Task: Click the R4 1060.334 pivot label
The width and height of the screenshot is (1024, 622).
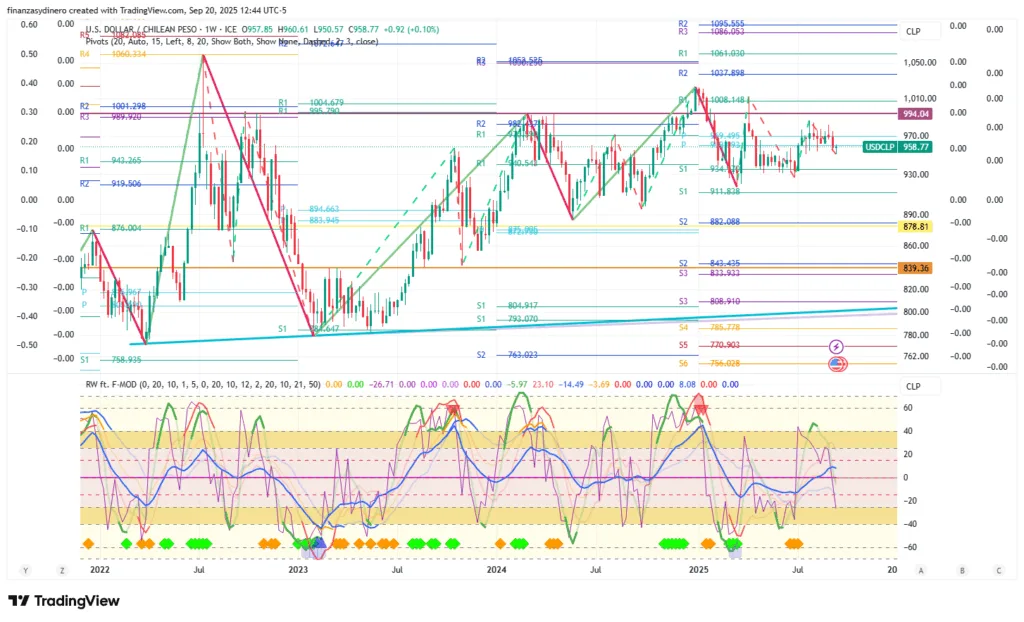Action: 113,54
